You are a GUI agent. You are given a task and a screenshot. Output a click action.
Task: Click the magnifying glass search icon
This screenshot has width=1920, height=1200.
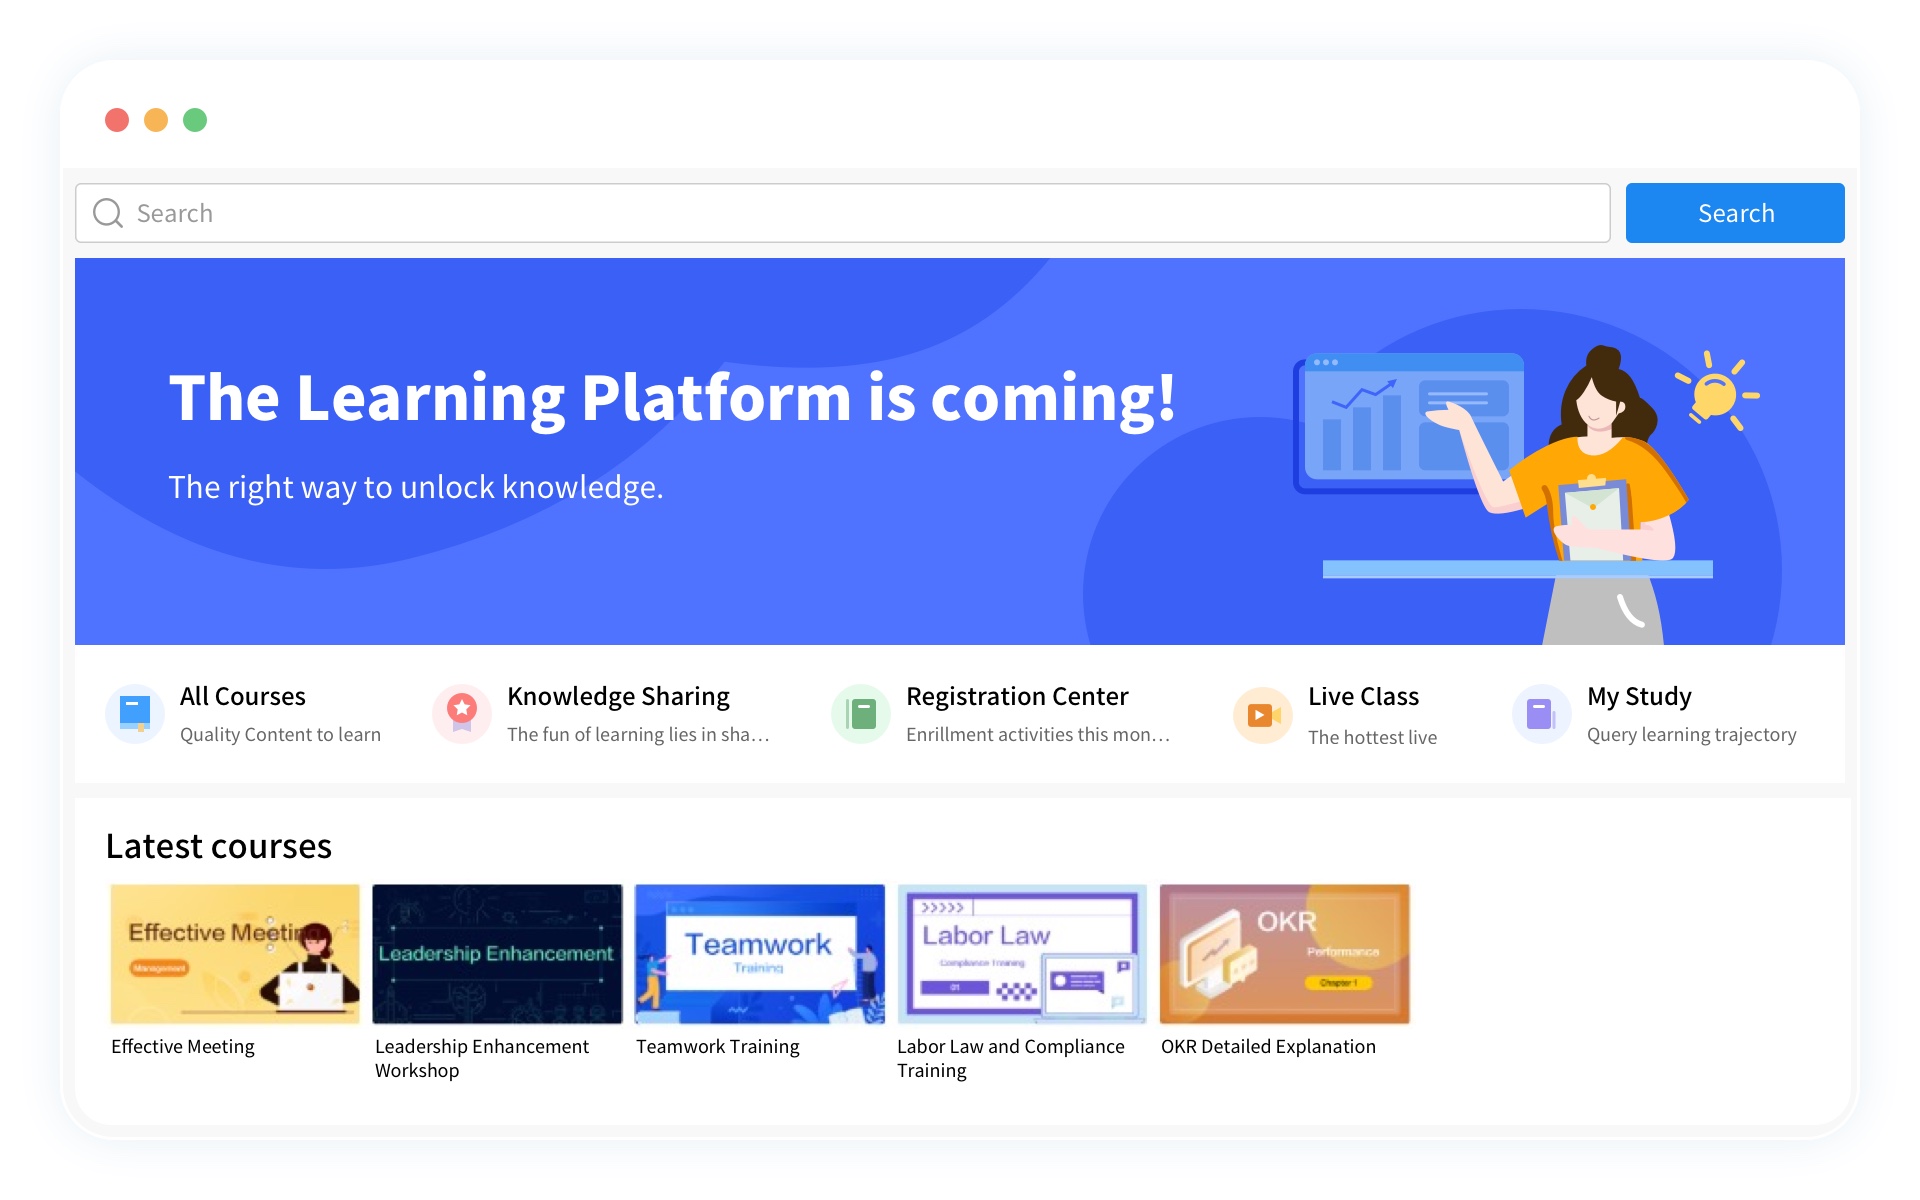108,213
